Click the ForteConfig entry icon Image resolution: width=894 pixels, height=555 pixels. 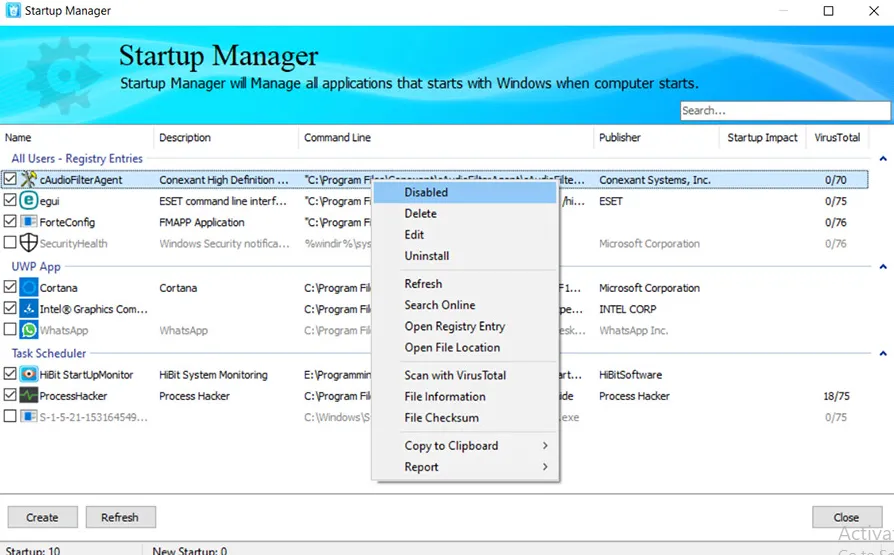pos(29,222)
